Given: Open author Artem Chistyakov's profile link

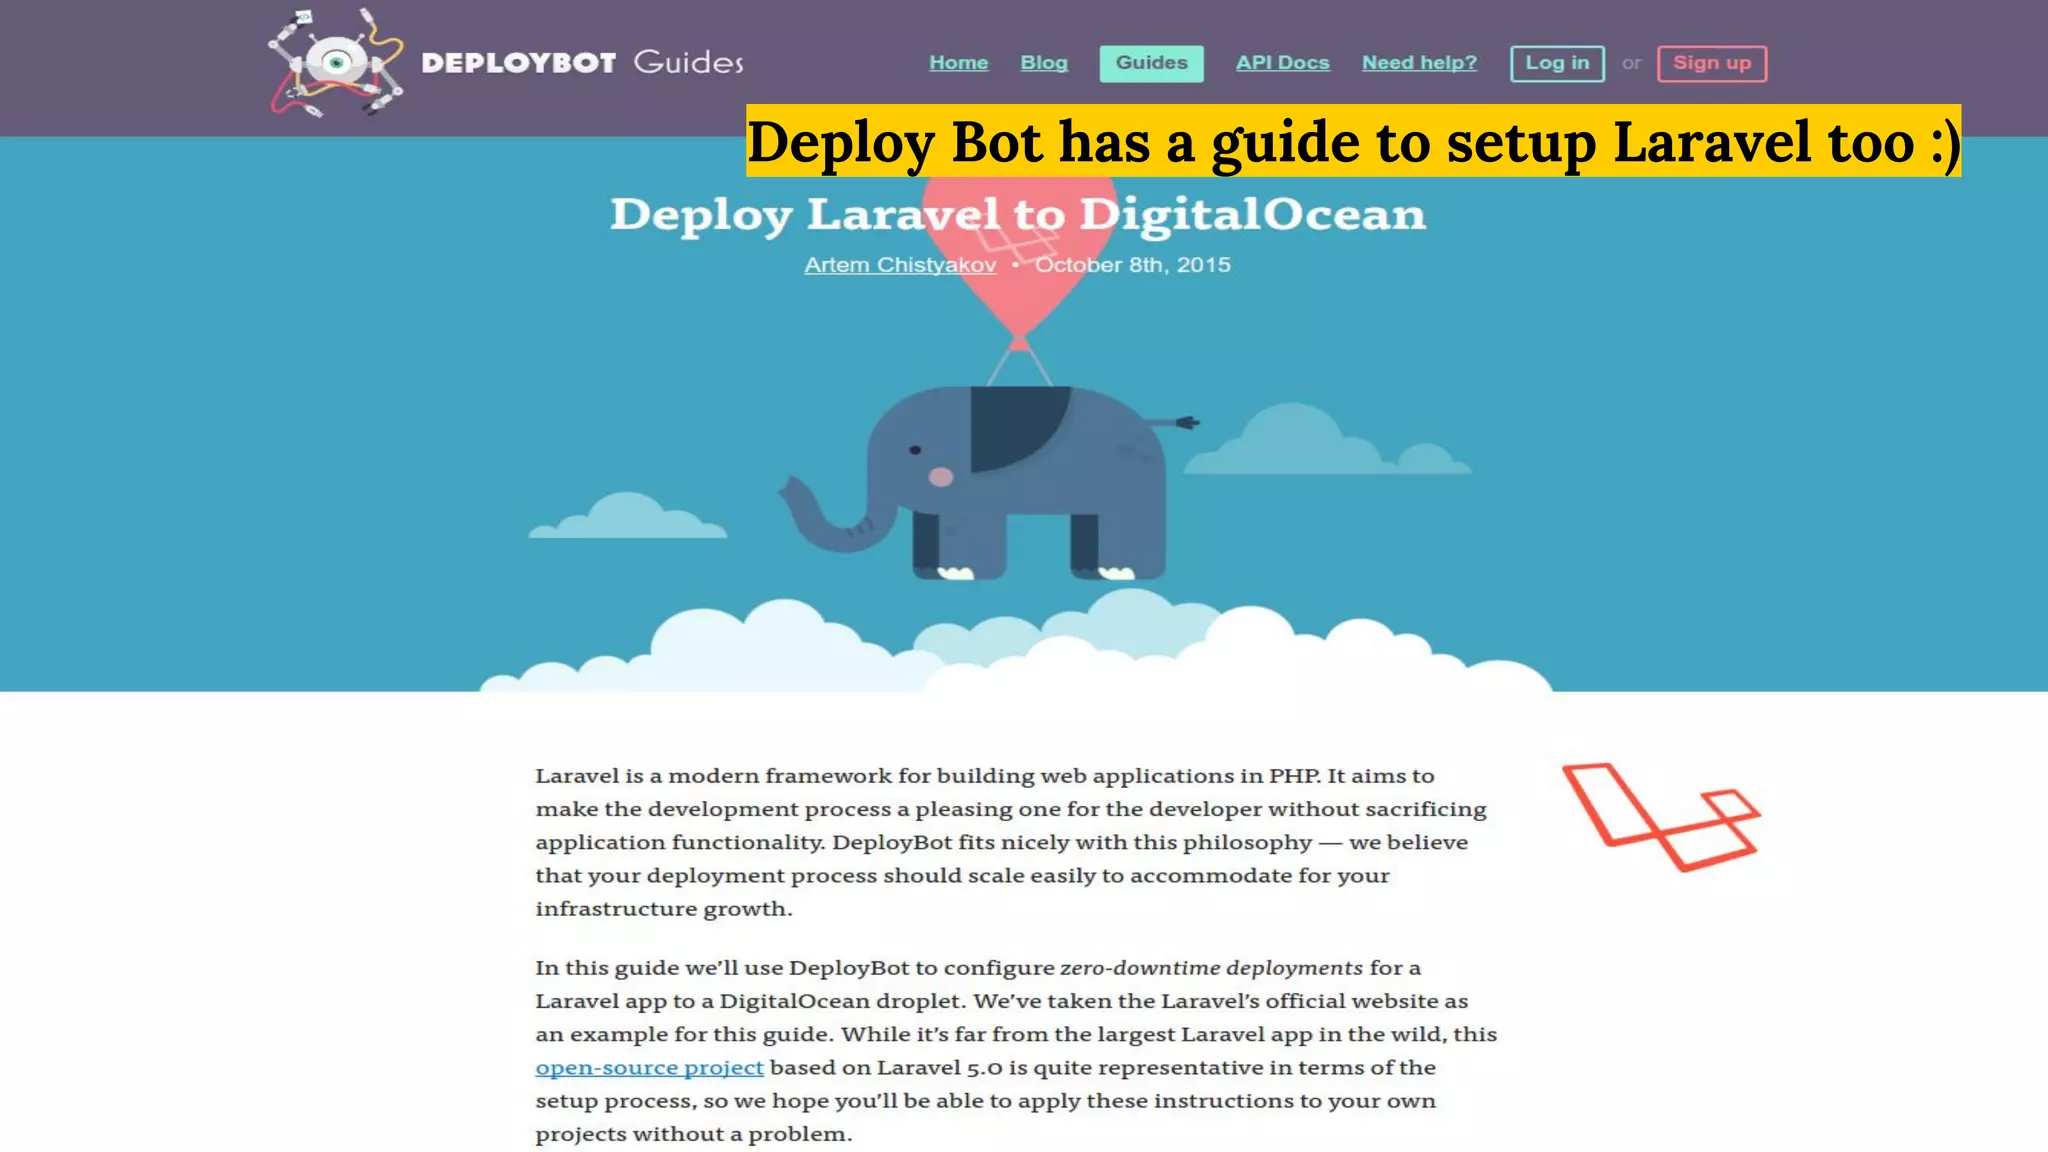Looking at the screenshot, I should (x=900, y=265).
